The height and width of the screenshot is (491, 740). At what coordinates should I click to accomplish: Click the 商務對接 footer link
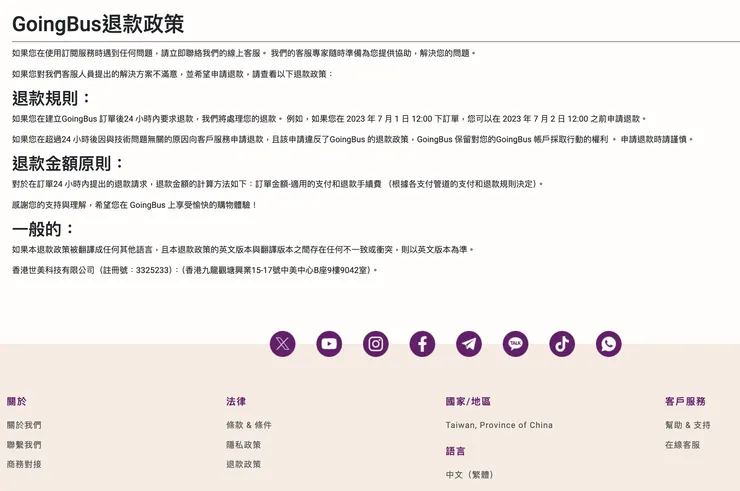click(24, 464)
